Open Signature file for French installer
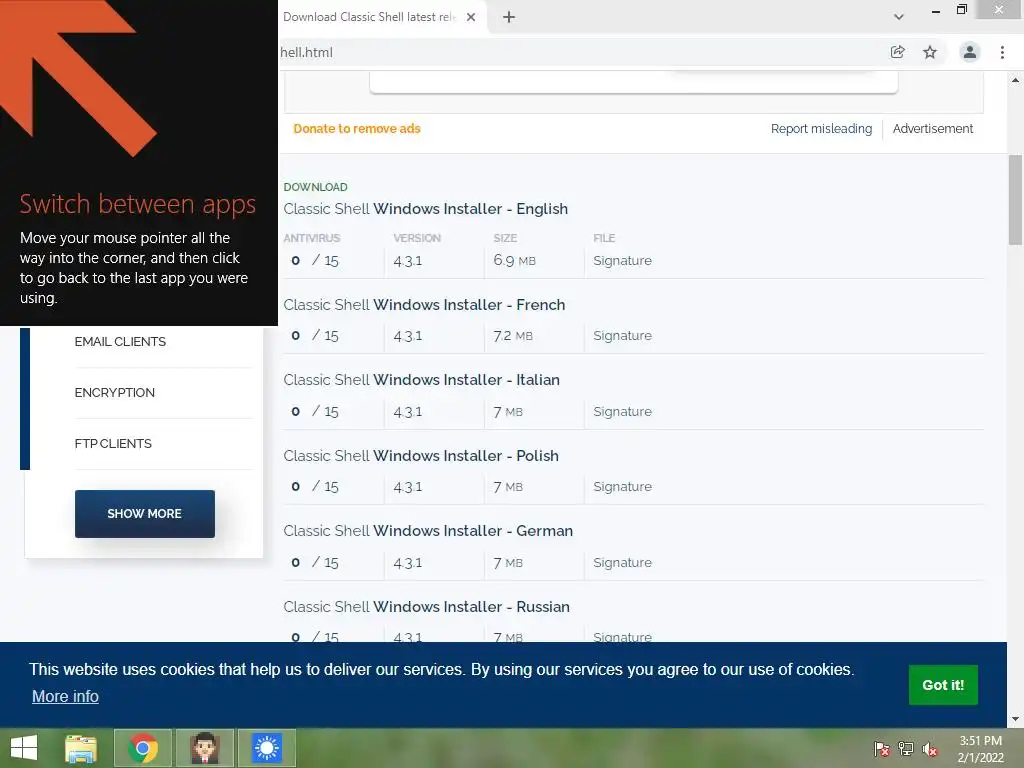 pos(622,336)
